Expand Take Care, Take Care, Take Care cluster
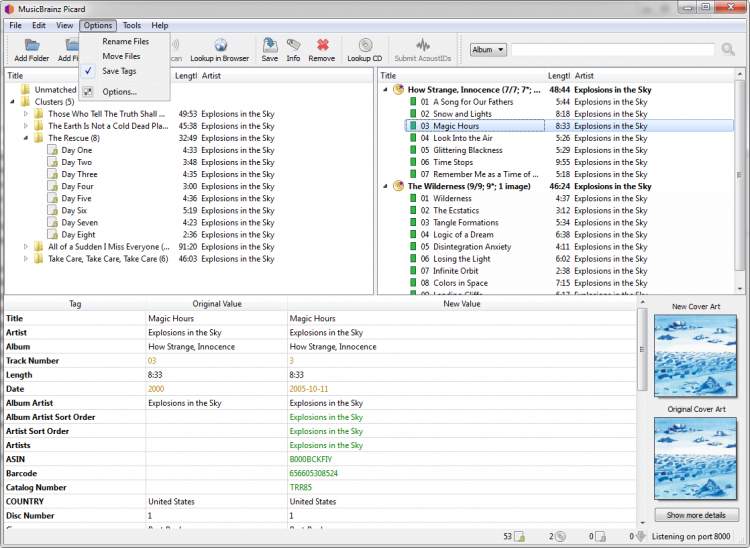This screenshot has width=750, height=548. click(x=26, y=259)
